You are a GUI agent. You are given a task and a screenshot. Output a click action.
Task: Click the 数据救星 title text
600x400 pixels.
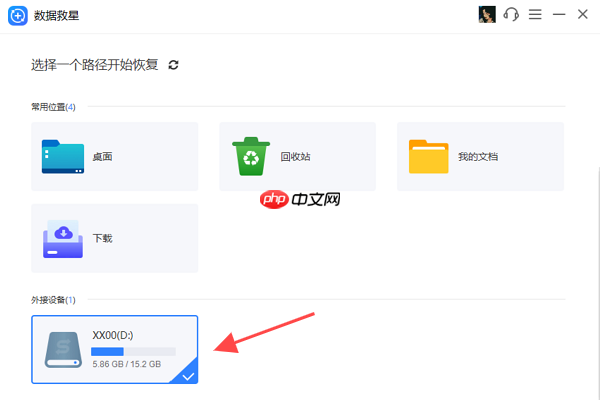(56, 16)
